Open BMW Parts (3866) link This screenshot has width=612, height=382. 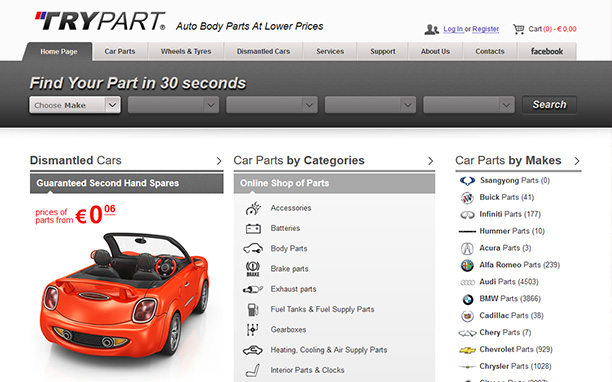510,299
